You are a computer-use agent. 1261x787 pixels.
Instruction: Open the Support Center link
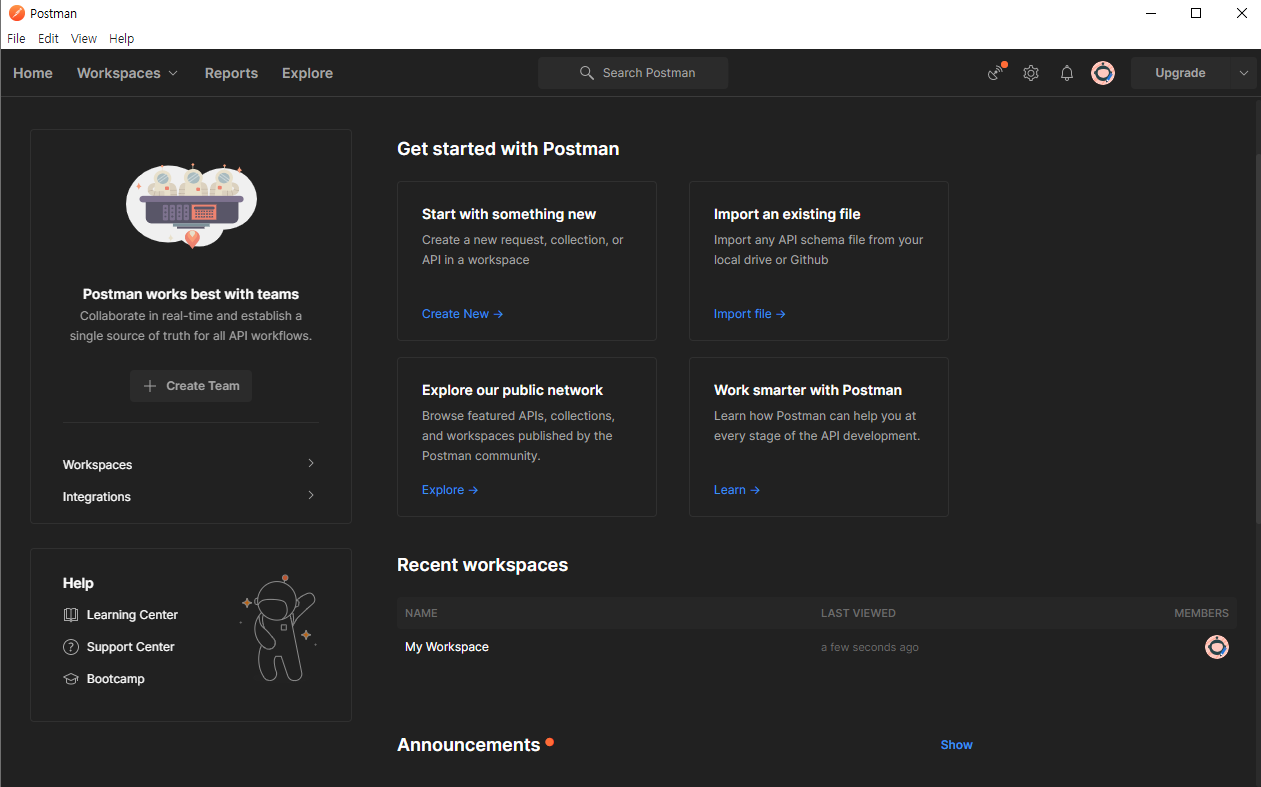tap(130, 647)
